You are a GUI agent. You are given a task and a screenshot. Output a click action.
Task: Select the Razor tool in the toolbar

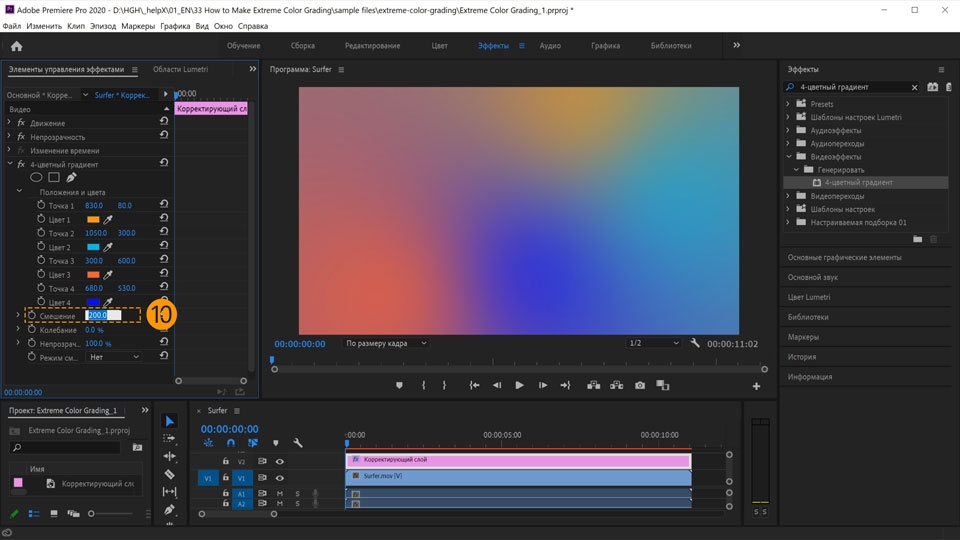click(169, 474)
